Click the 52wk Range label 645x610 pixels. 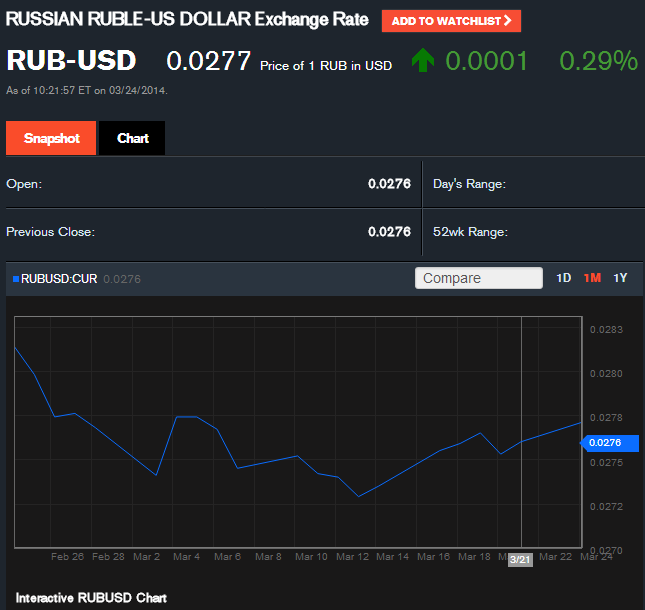pos(470,232)
